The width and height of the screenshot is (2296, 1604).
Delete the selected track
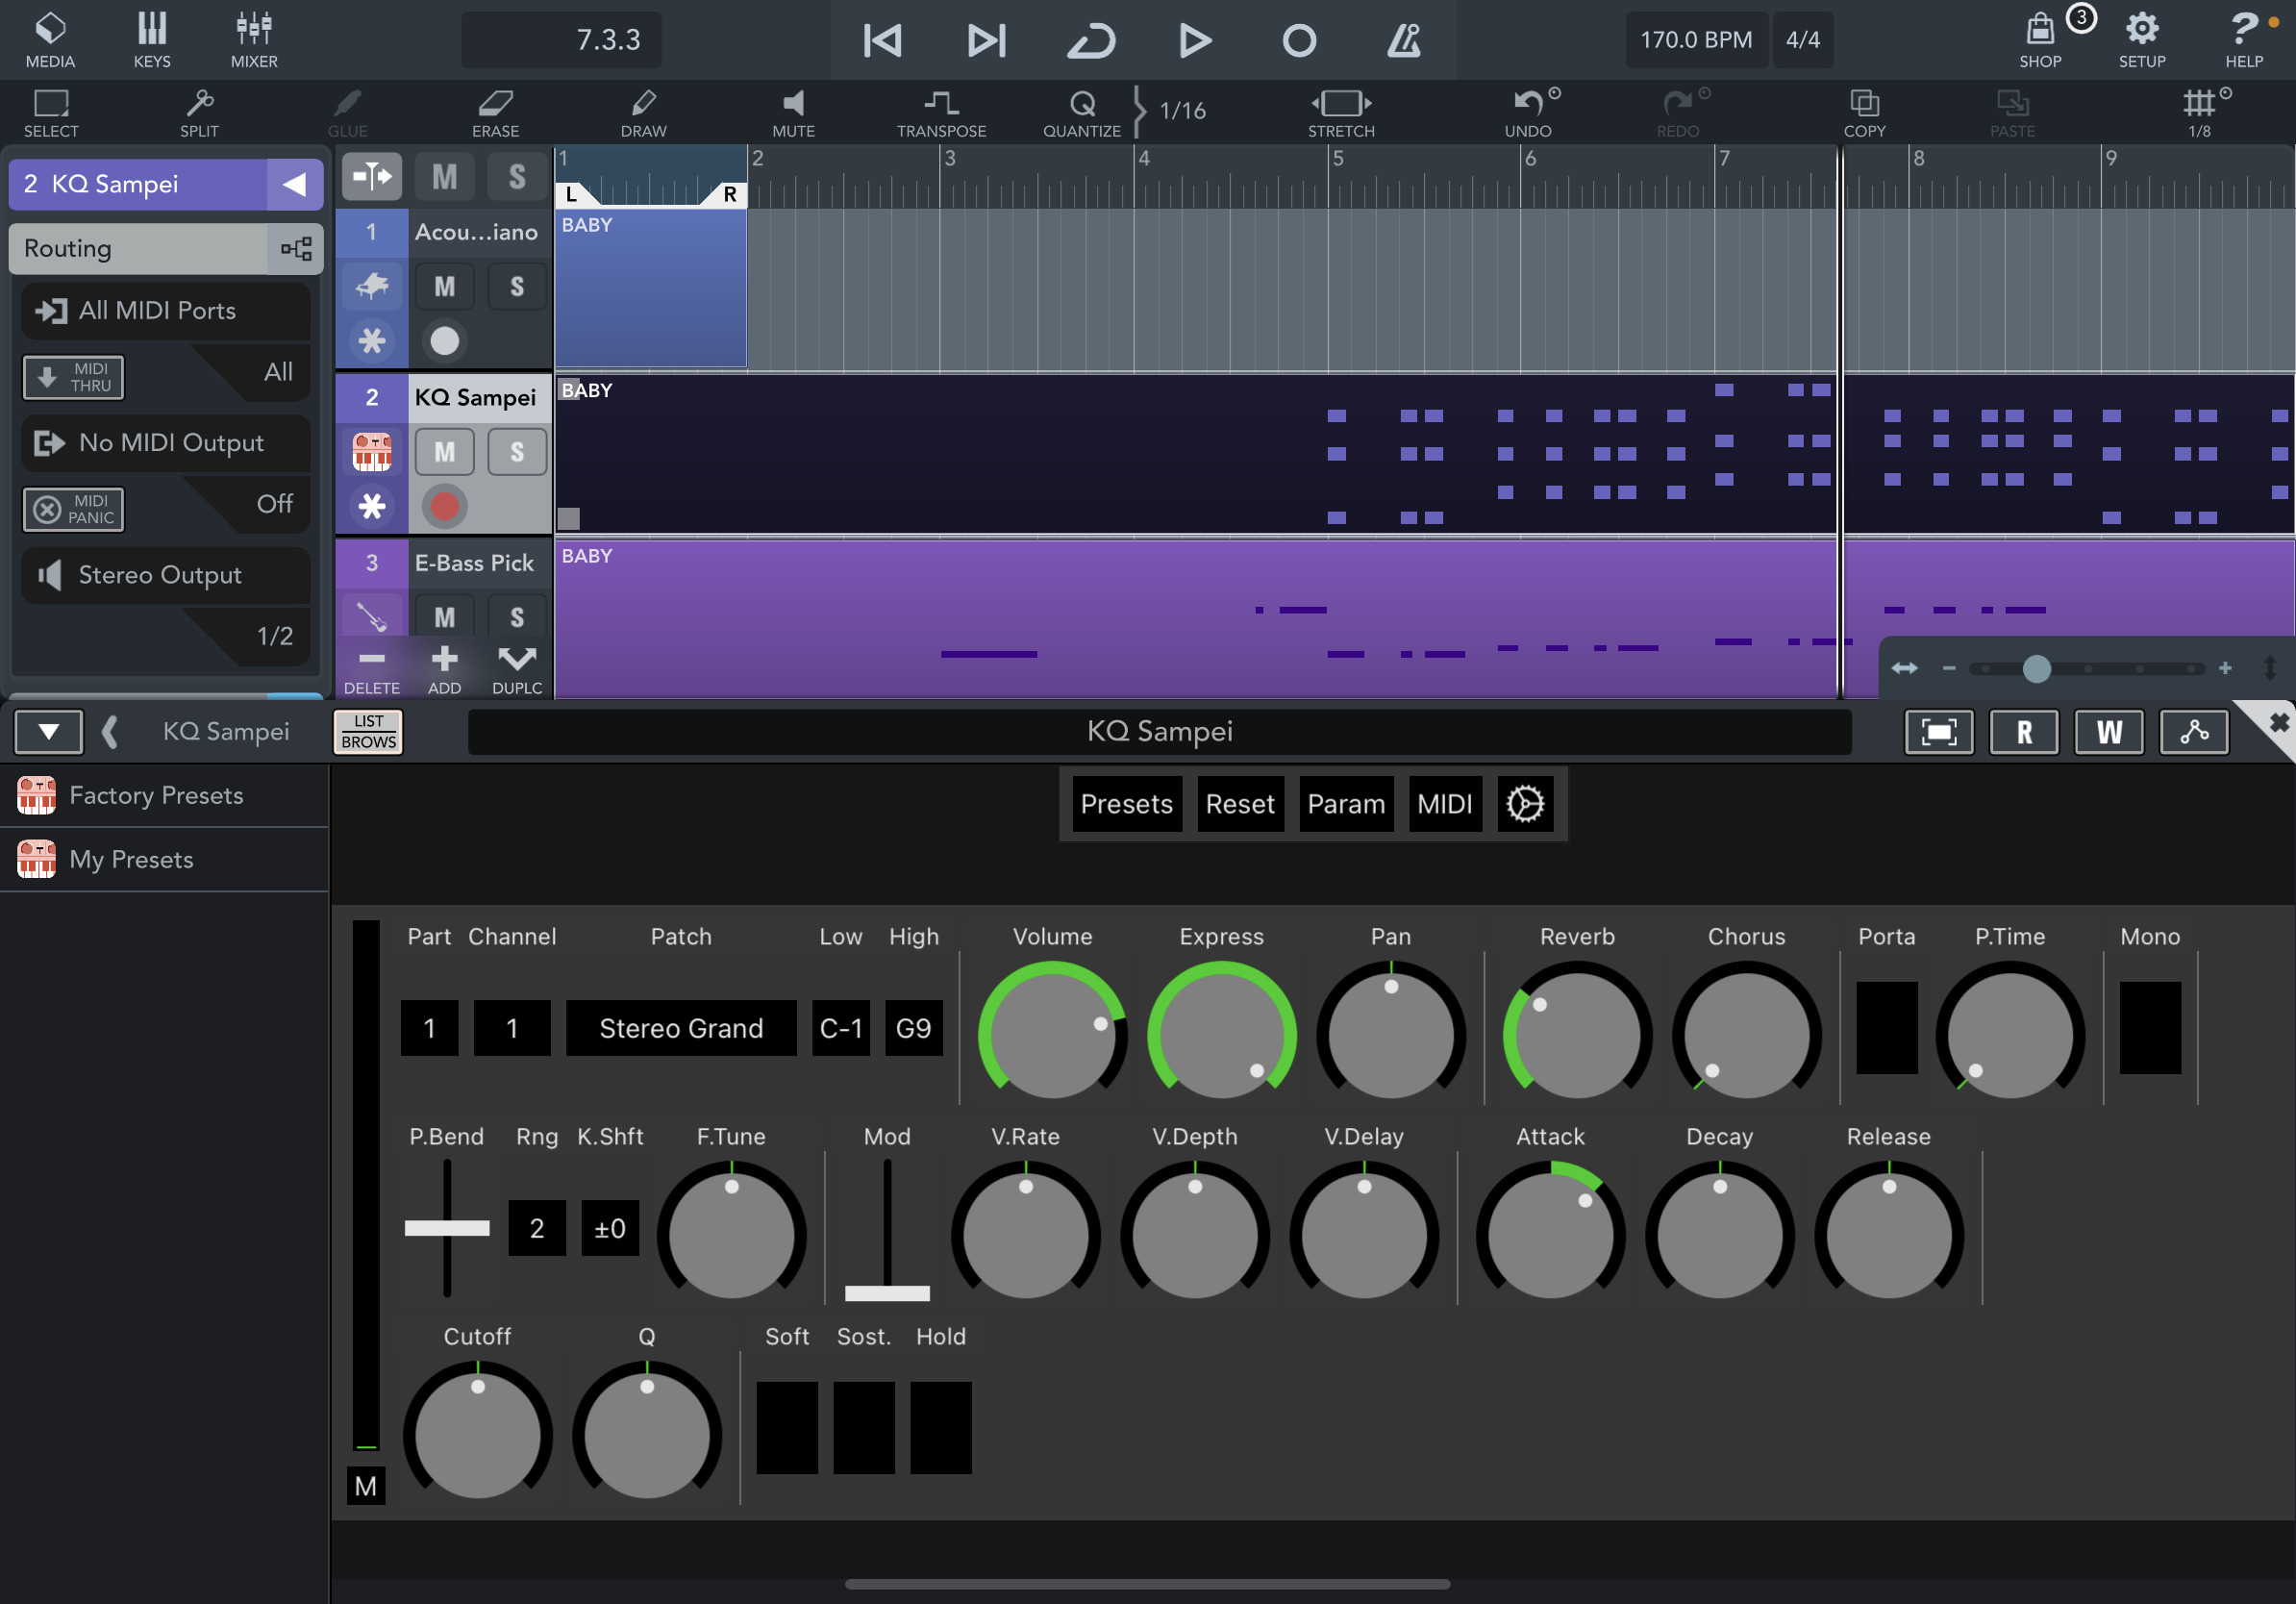tap(372, 669)
